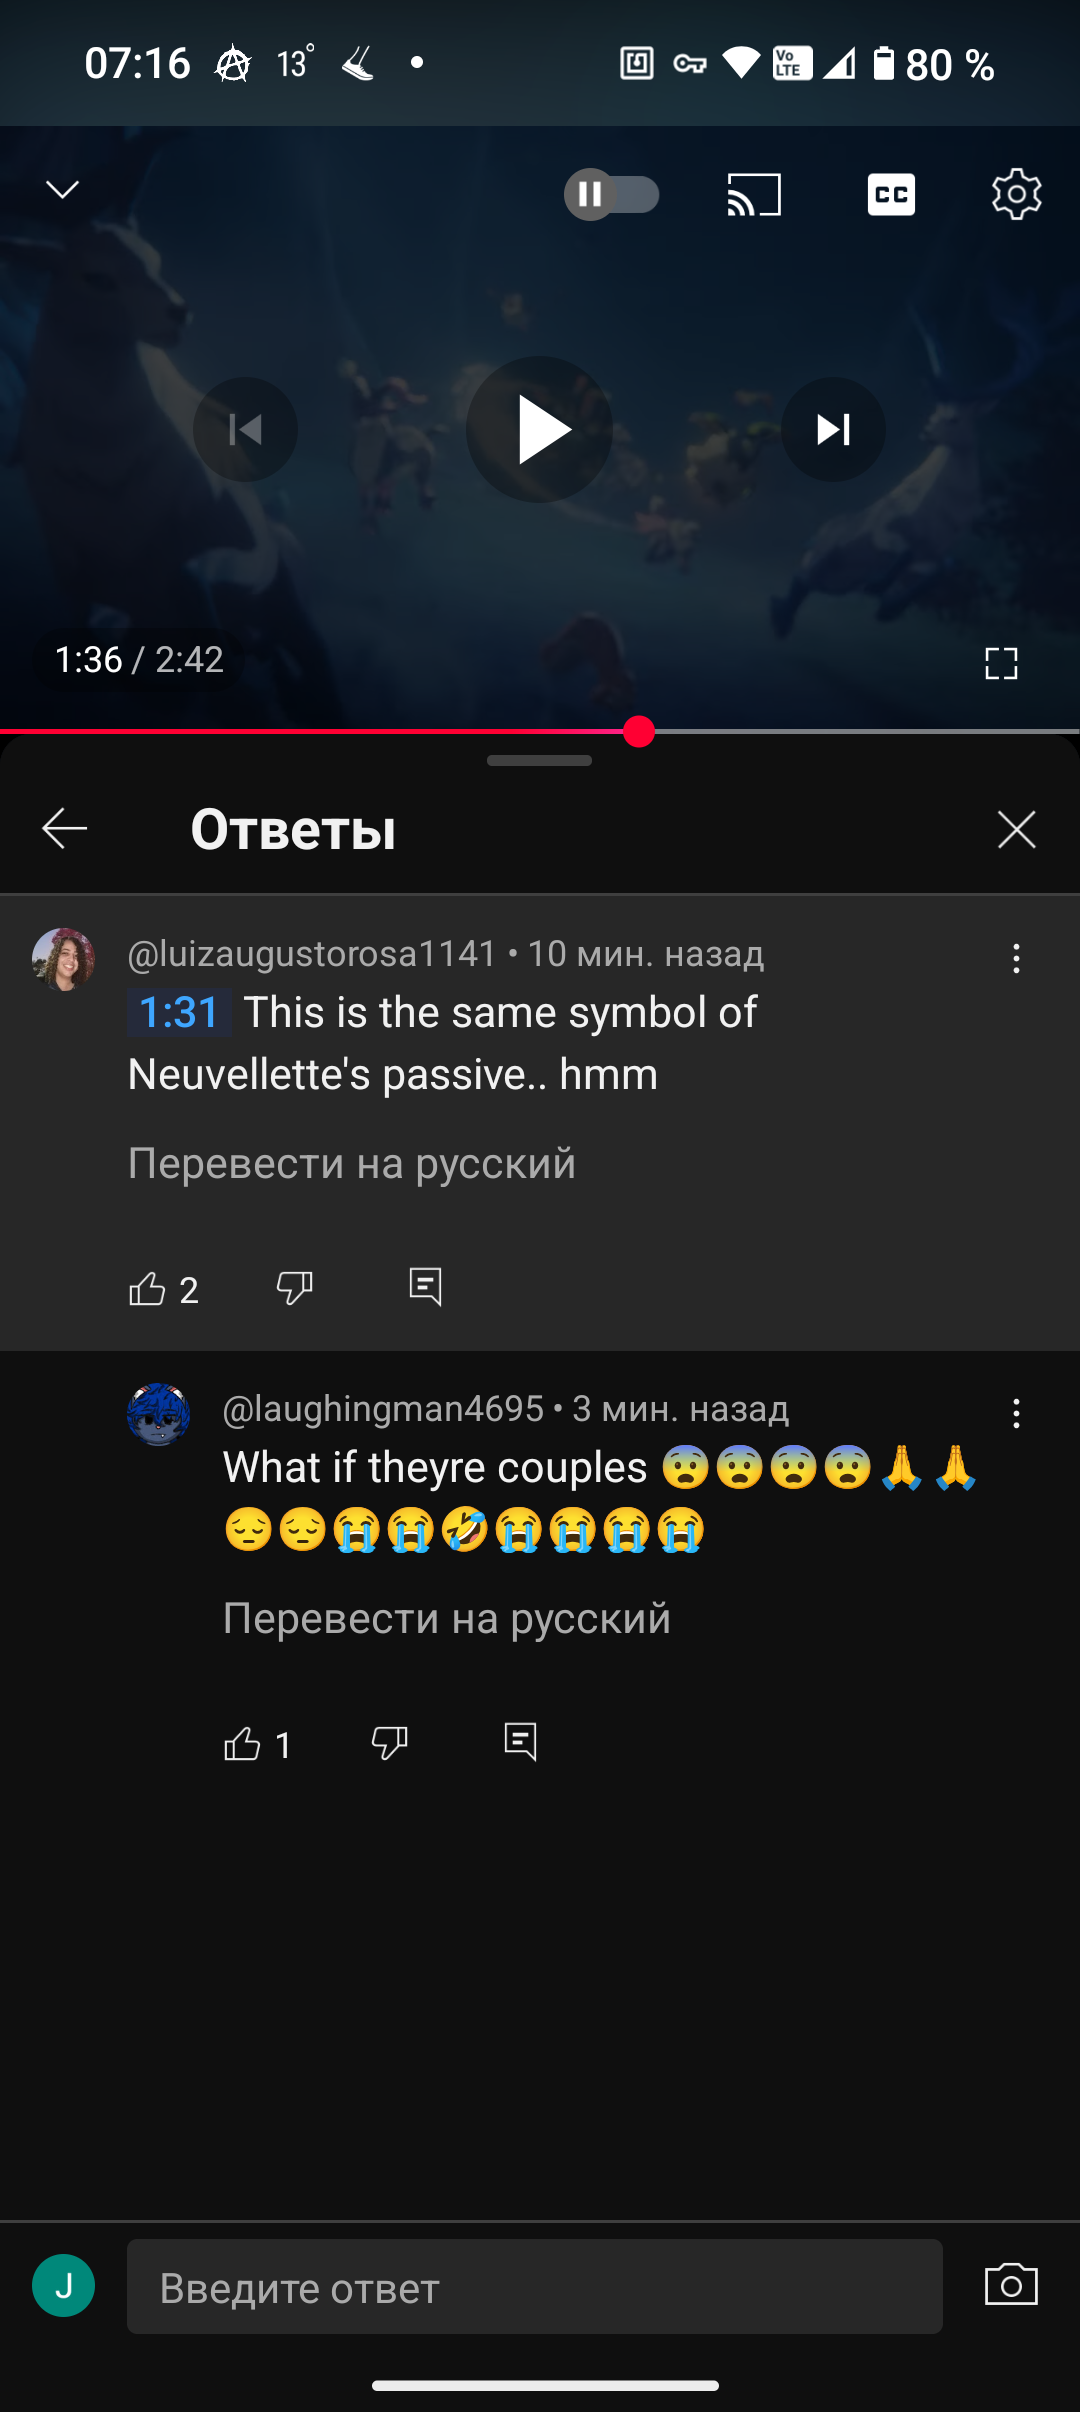Image resolution: width=1080 pixels, height=2412 pixels.
Task: Tap the Cast to device icon
Action: [x=754, y=195]
